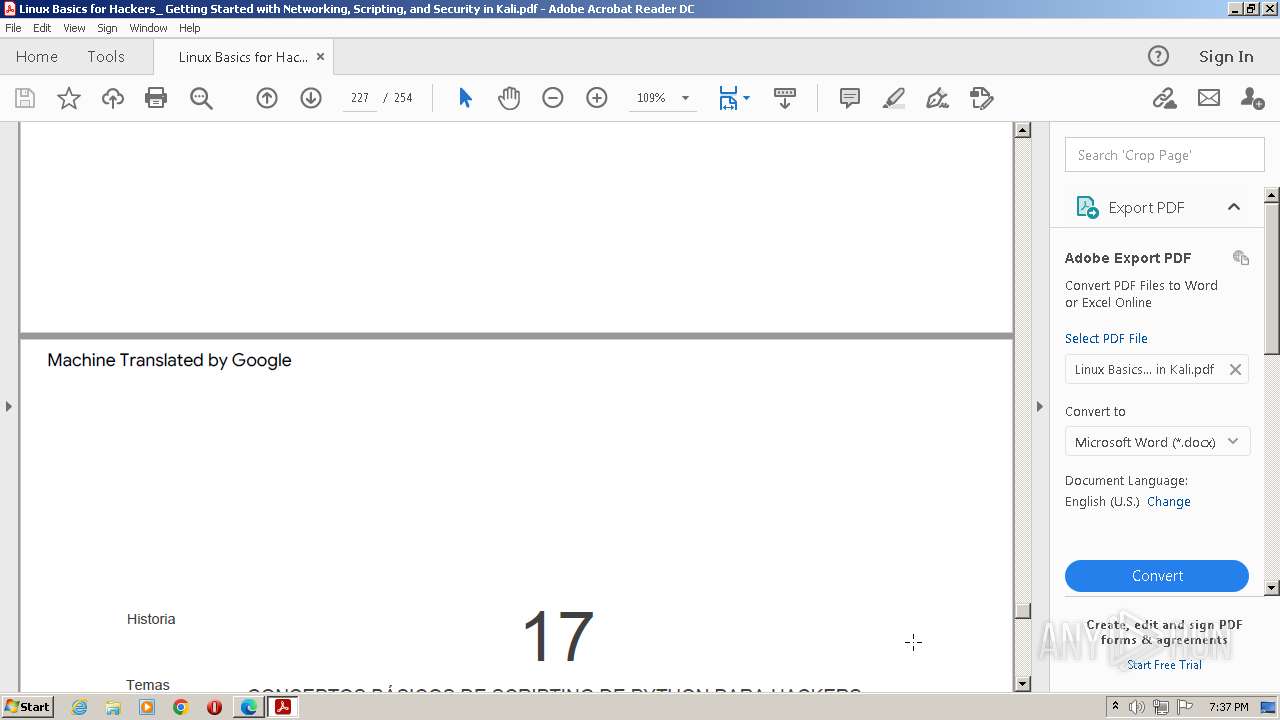Switch to the Tools tab

[x=106, y=56]
